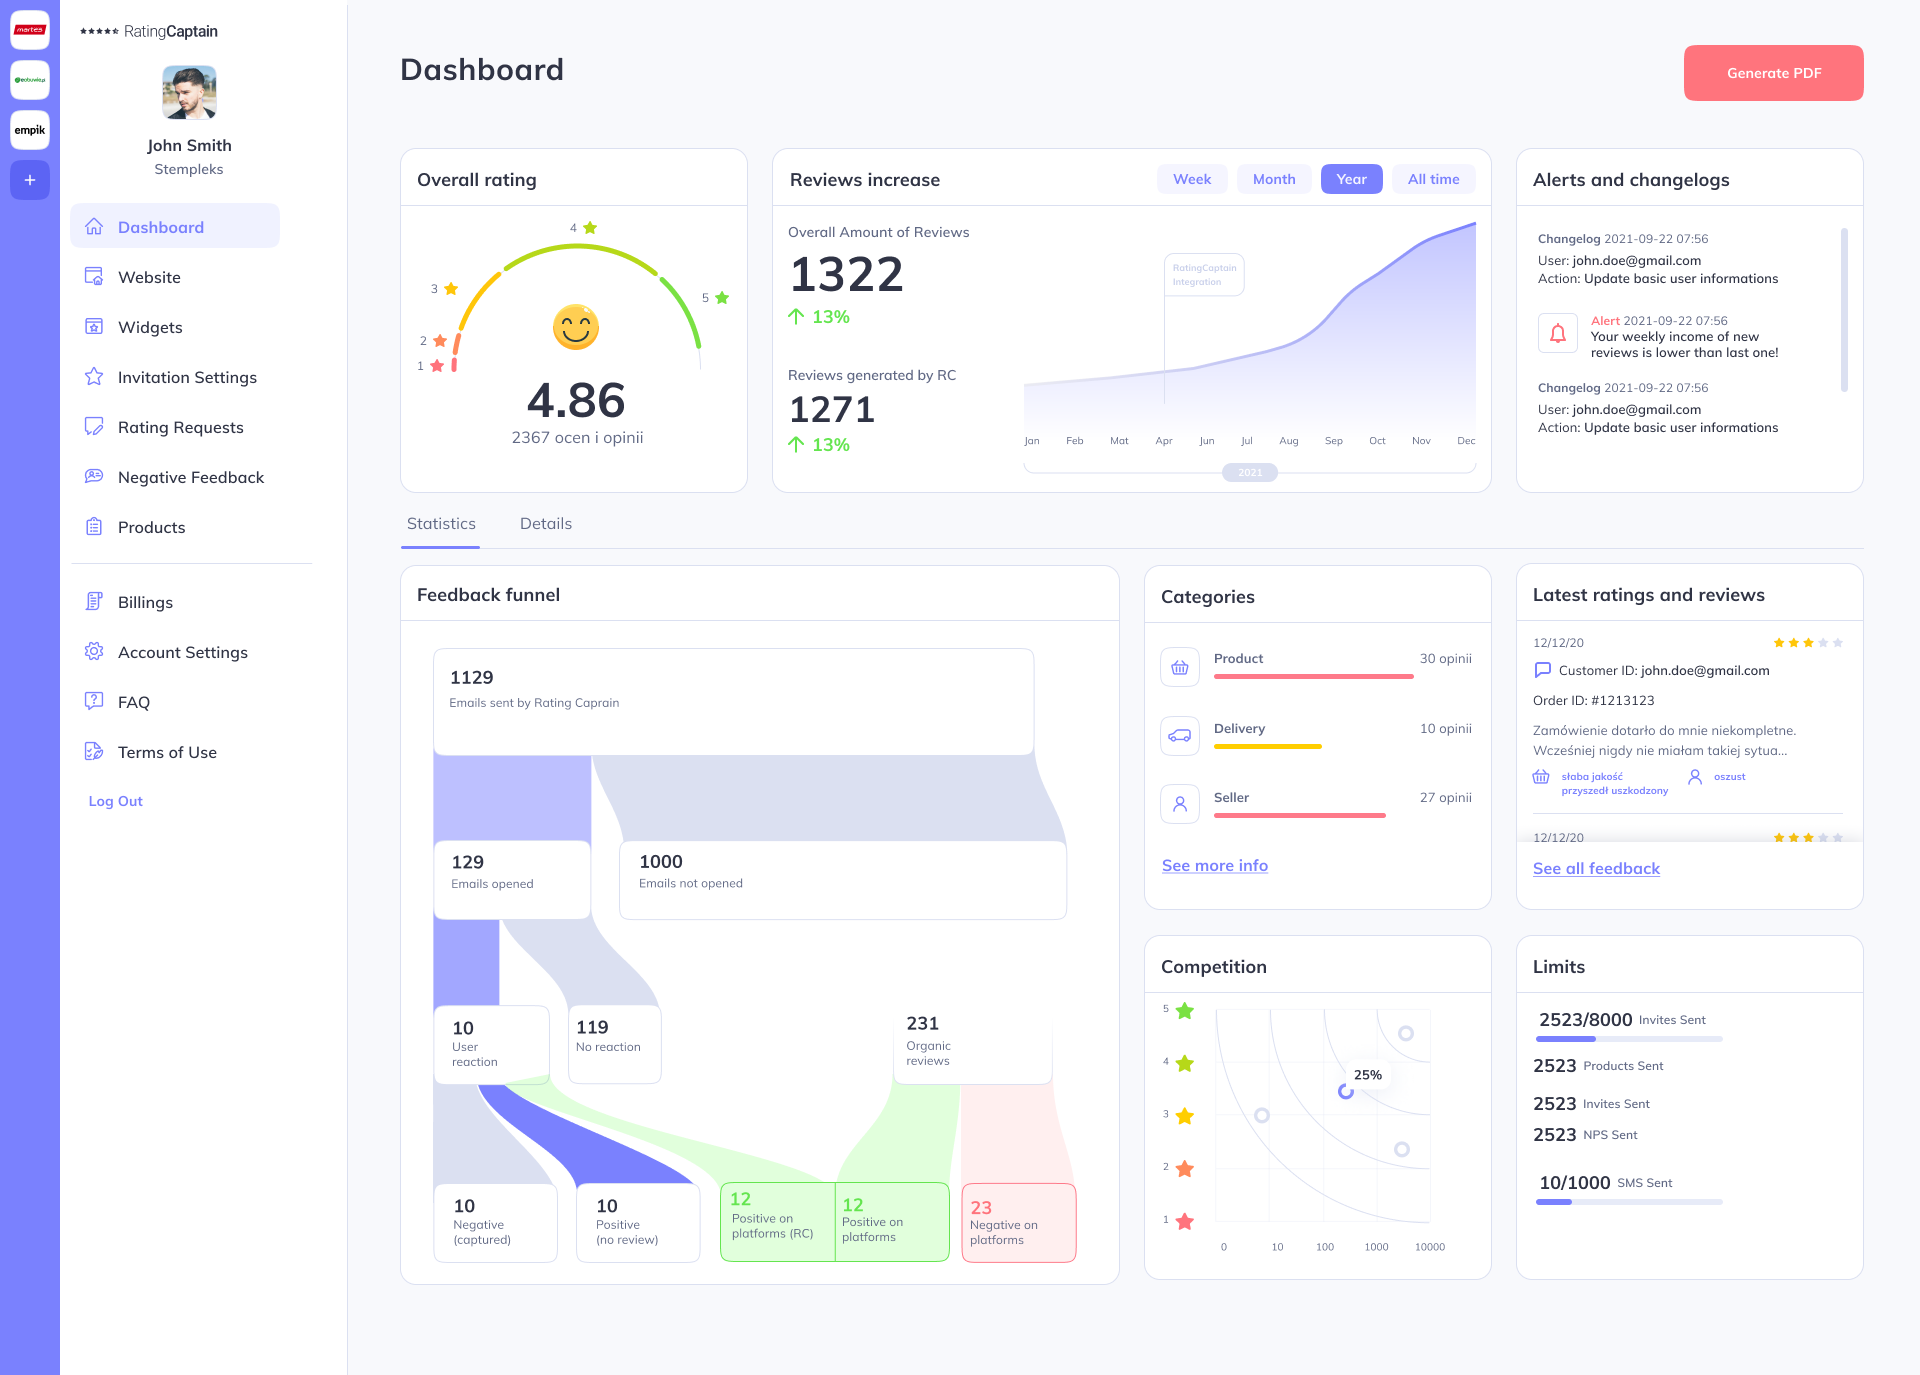Click the SMS Sent progress bar

[x=1629, y=1202]
